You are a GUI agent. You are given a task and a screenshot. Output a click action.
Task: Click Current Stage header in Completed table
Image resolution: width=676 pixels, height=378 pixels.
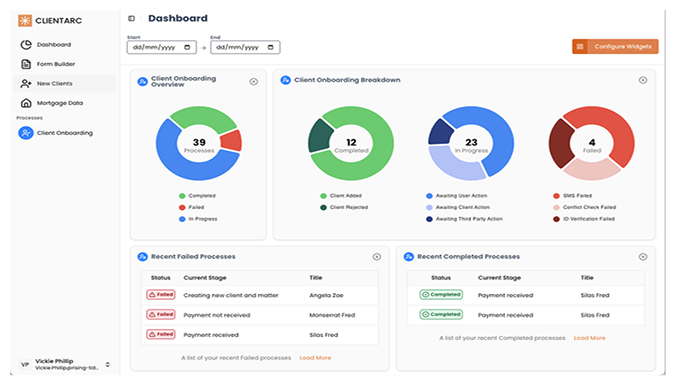click(x=499, y=278)
